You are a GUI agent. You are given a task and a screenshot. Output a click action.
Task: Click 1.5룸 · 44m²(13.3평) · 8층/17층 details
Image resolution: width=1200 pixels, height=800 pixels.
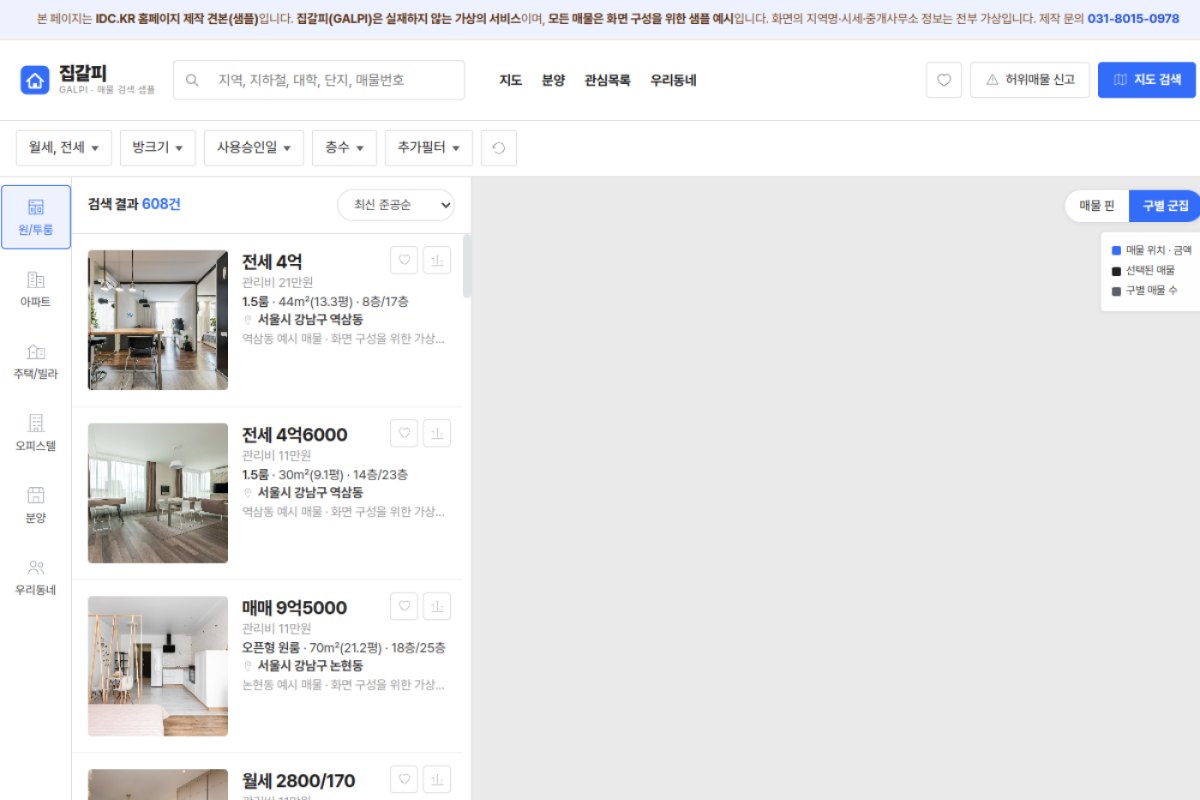(325, 302)
